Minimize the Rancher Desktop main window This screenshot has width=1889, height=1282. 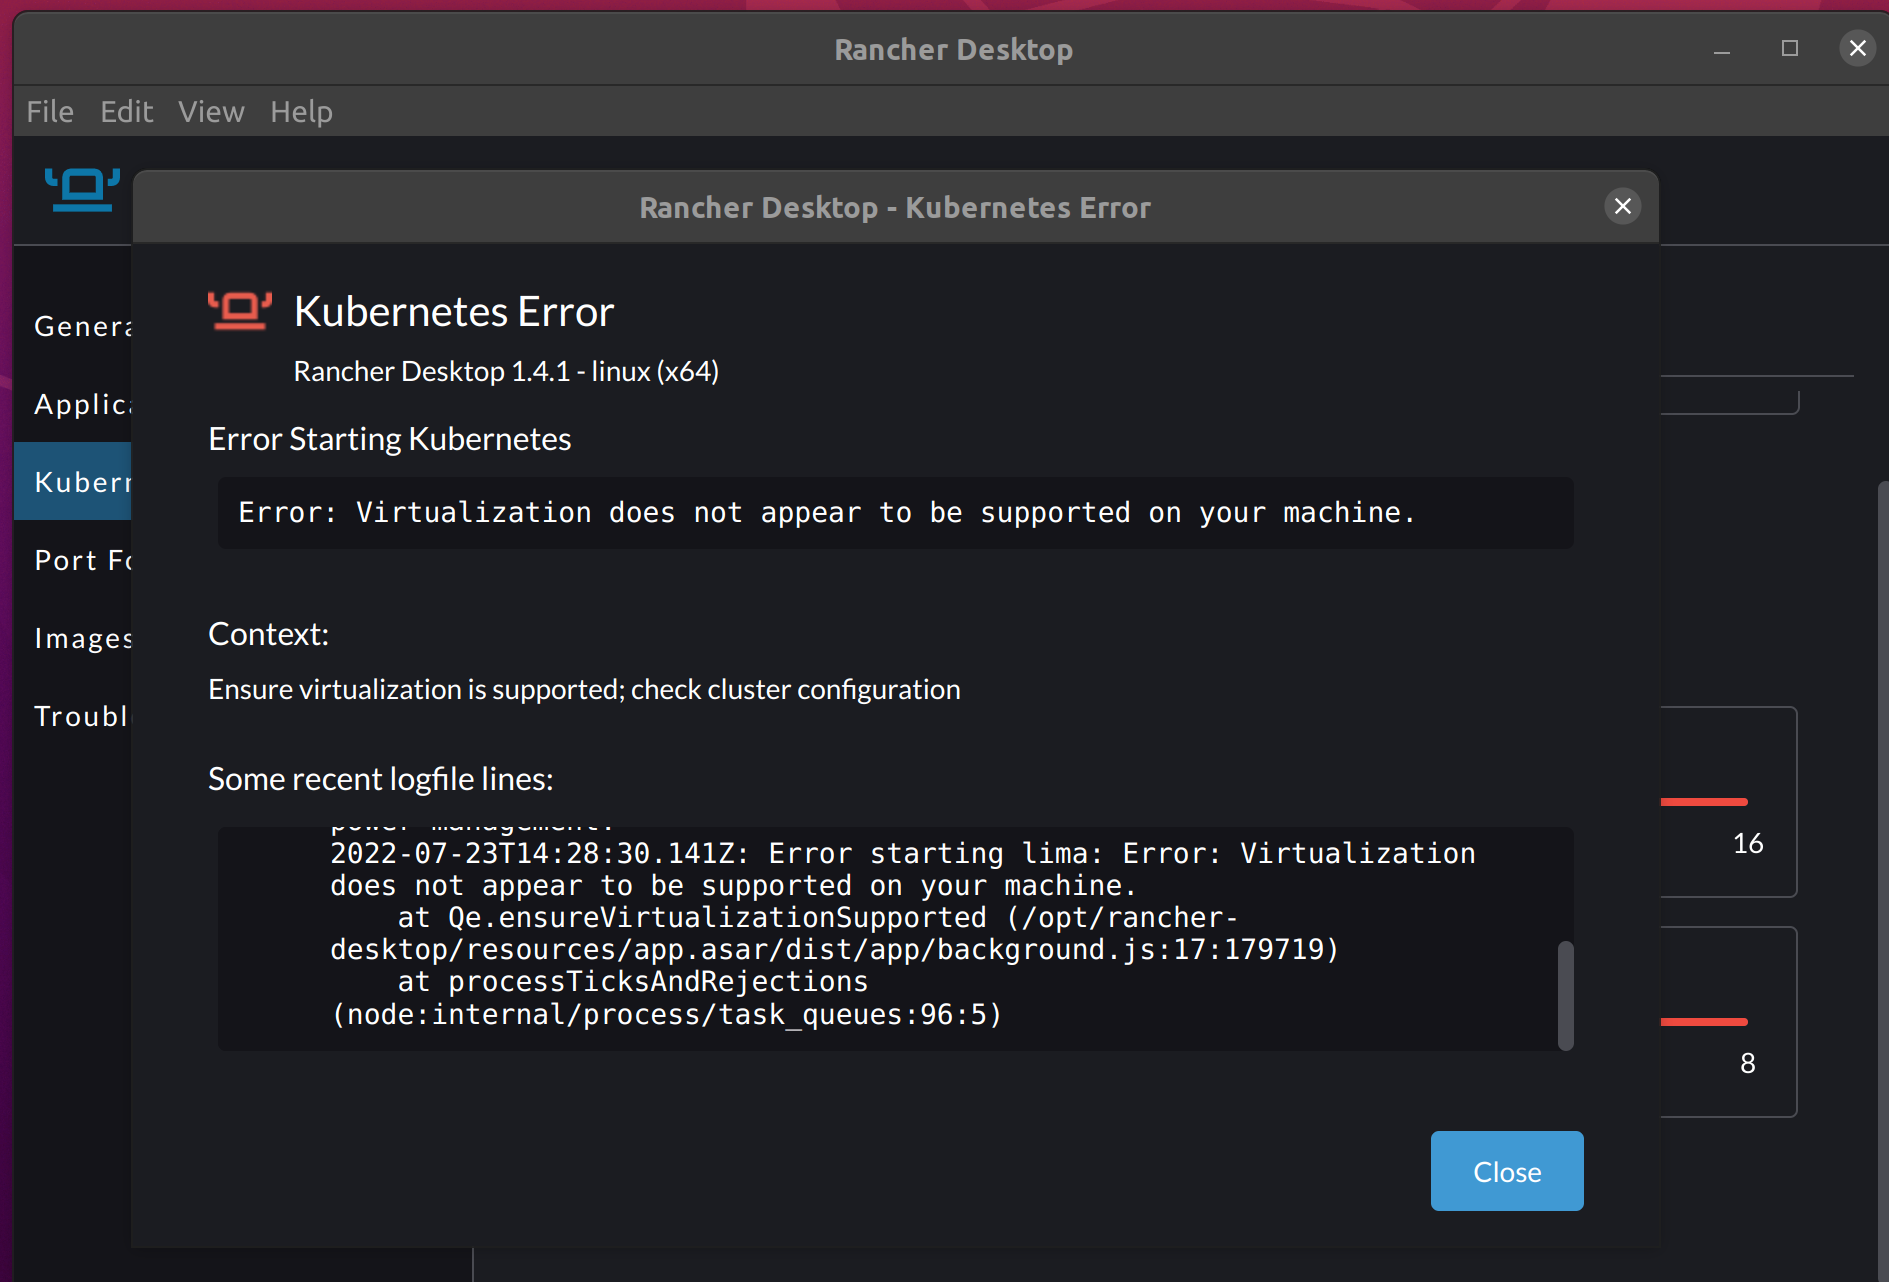pyautogui.click(x=1722, y=49)
